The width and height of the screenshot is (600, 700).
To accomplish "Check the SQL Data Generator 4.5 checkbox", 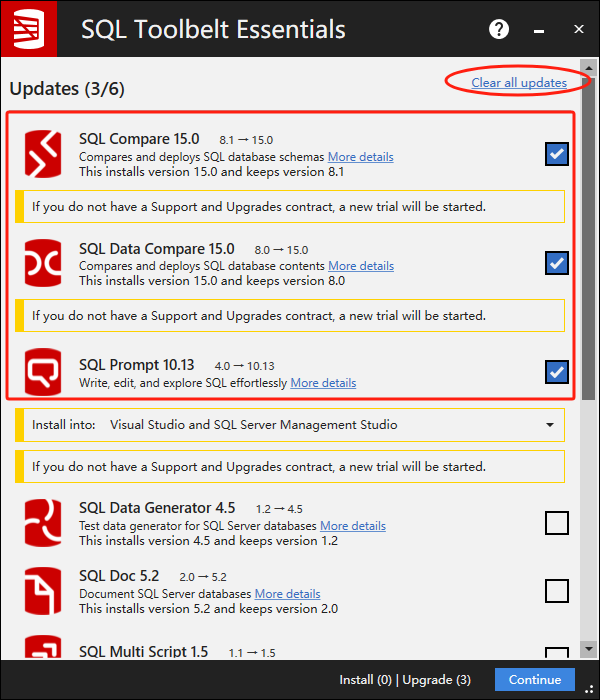I will (x=557, y=523).
